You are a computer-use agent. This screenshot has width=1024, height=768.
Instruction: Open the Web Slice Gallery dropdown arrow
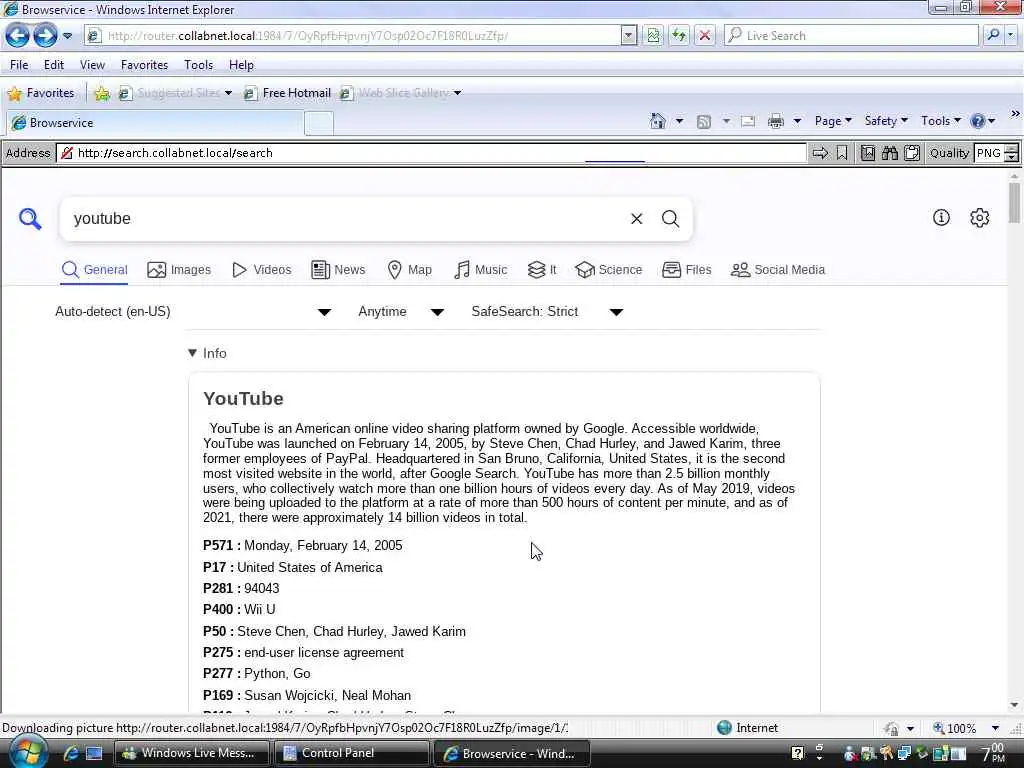[x=457, y=93]
